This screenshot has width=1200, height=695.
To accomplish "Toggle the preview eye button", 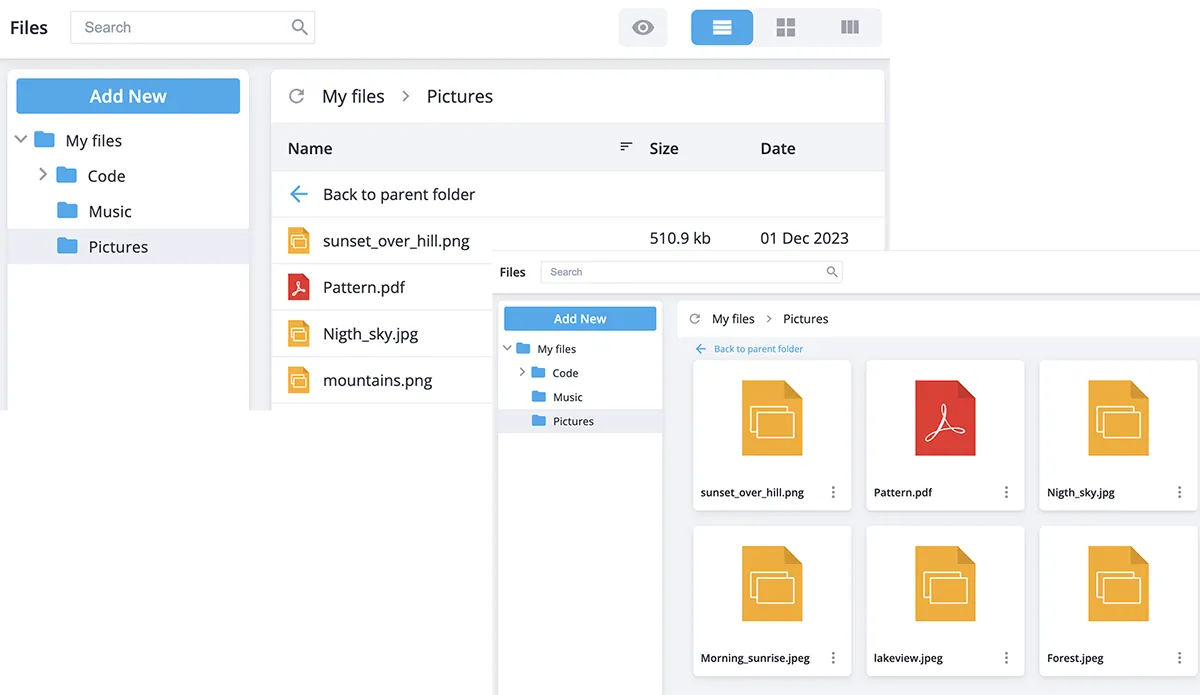I will click(x=643, y=27).
